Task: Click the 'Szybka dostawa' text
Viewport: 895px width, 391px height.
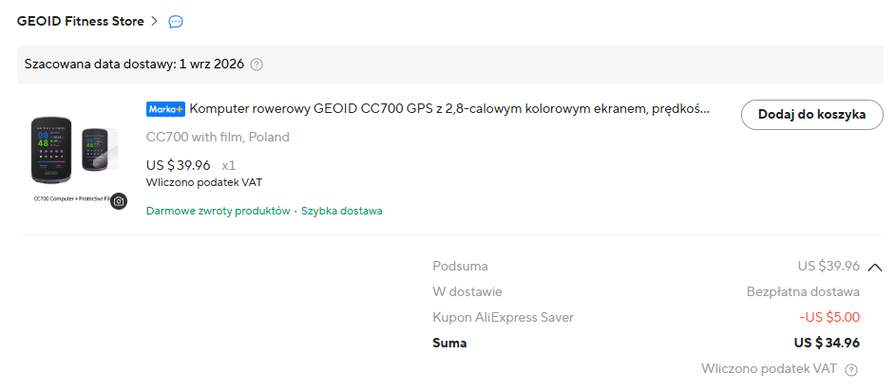Action: [342, 211]
